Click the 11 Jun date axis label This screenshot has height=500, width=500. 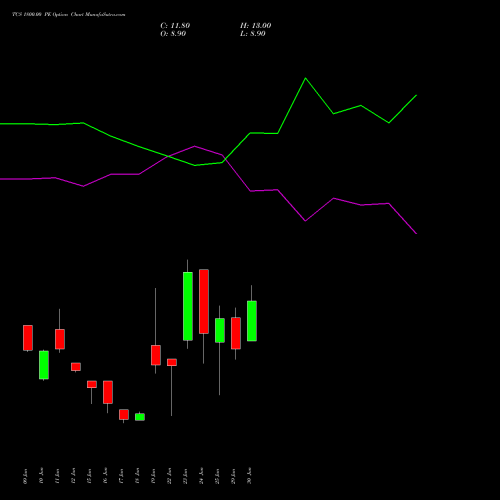(x=58, y=476)
